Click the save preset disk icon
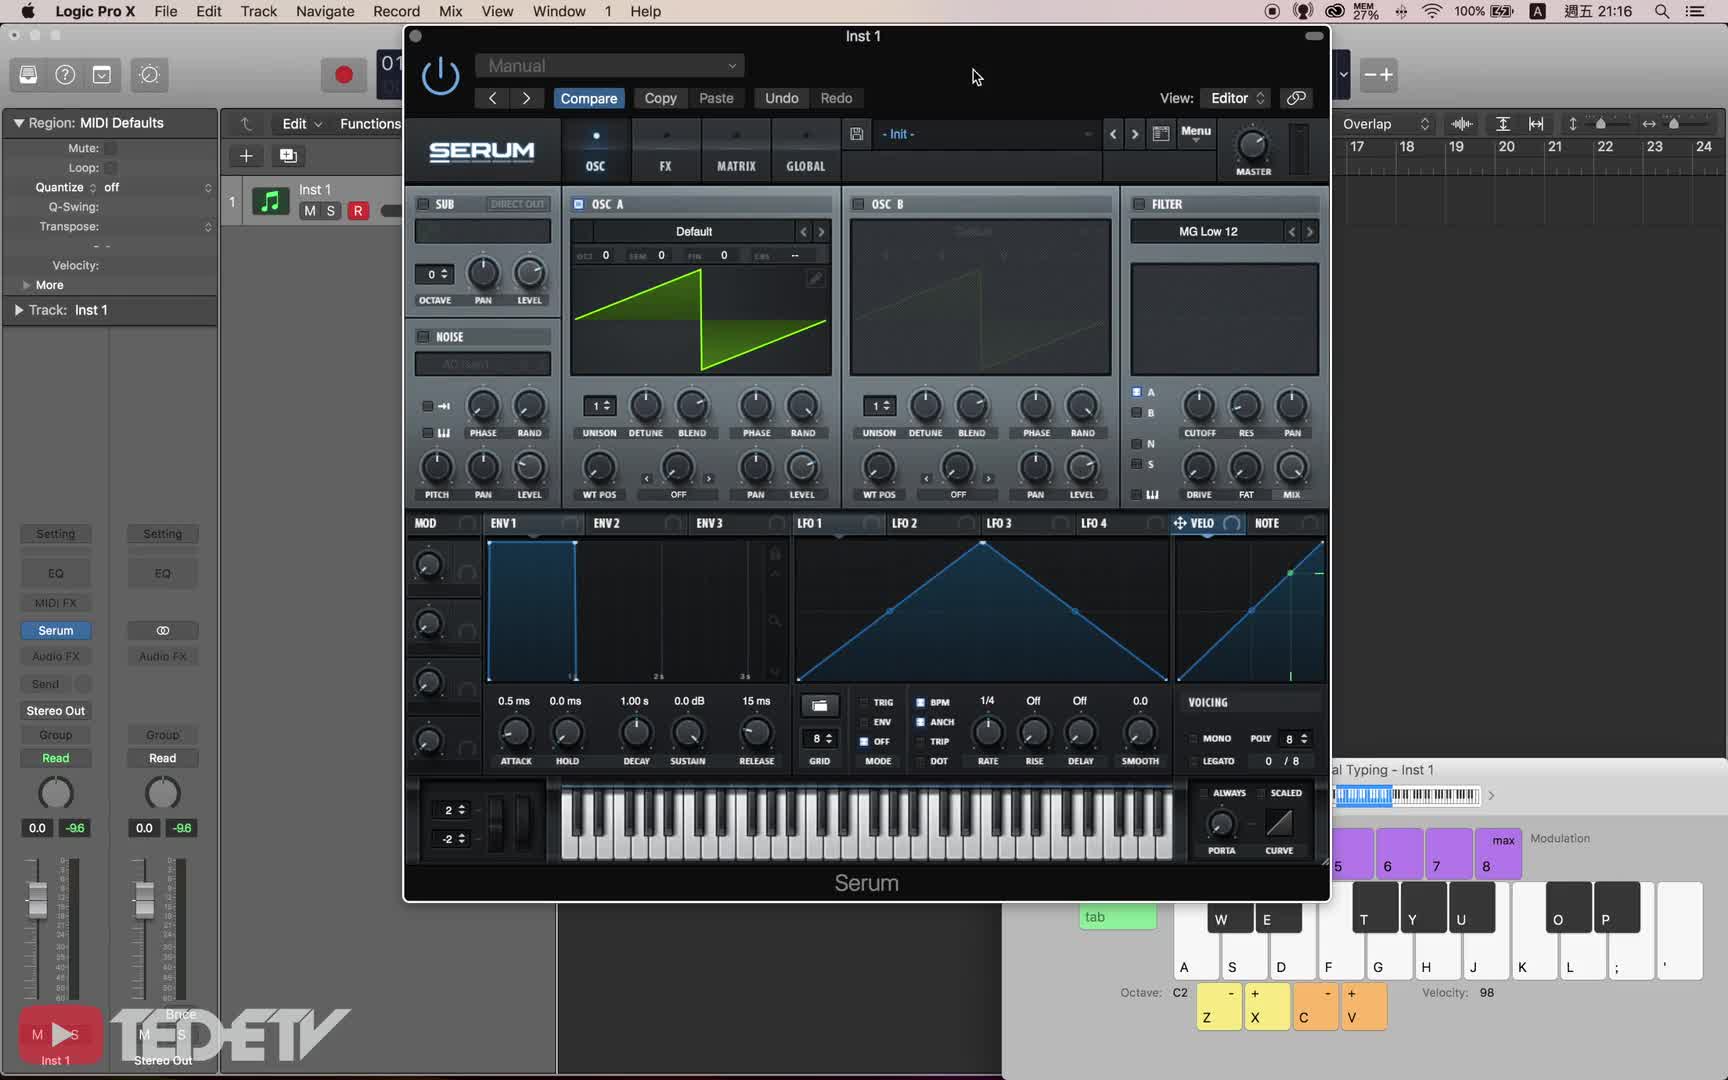 (x=856, y=134)
